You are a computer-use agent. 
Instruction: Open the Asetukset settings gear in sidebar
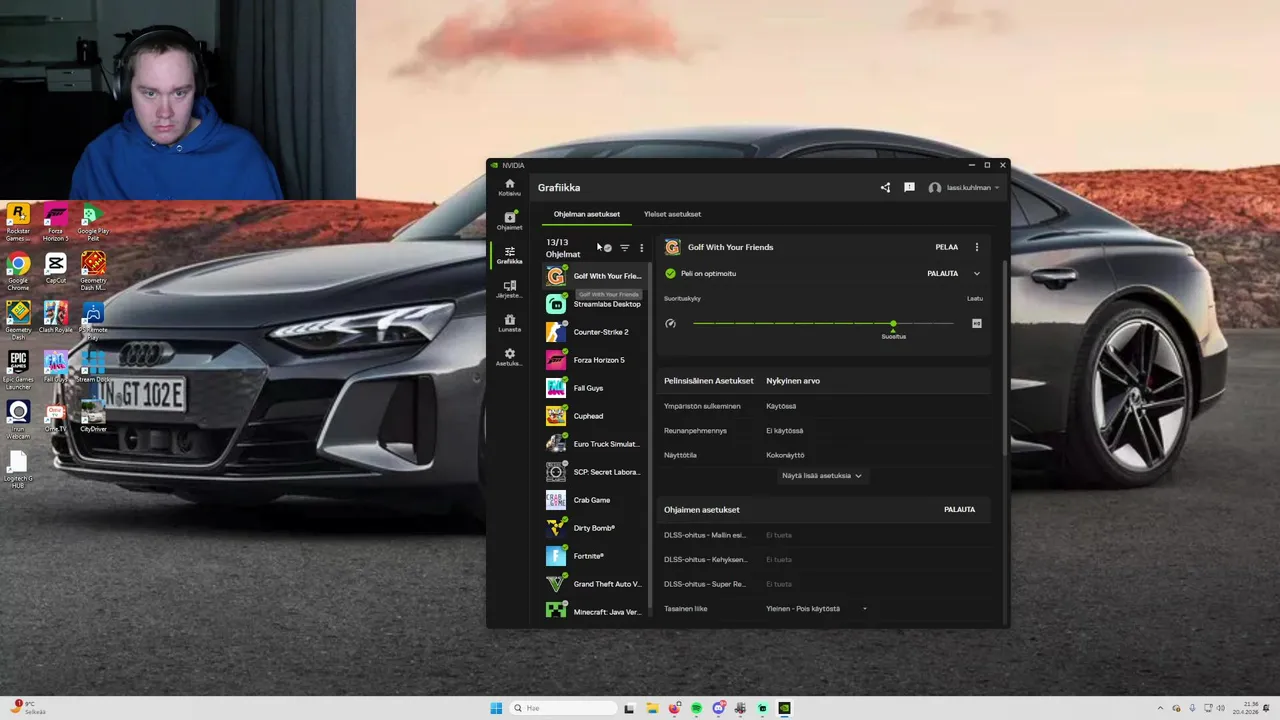pyautogui.click(x=509, y=357)
